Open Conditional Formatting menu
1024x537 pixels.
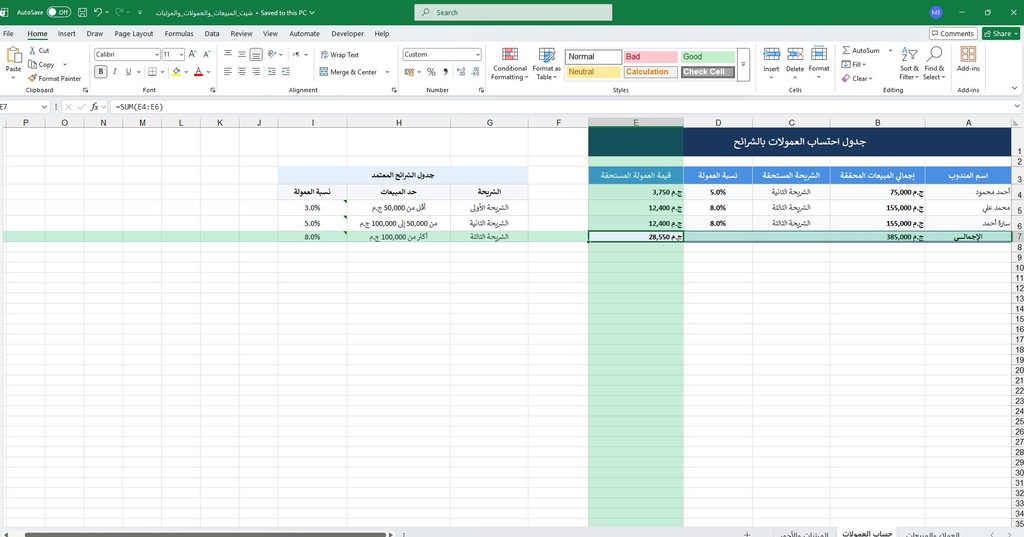(509, 63)
